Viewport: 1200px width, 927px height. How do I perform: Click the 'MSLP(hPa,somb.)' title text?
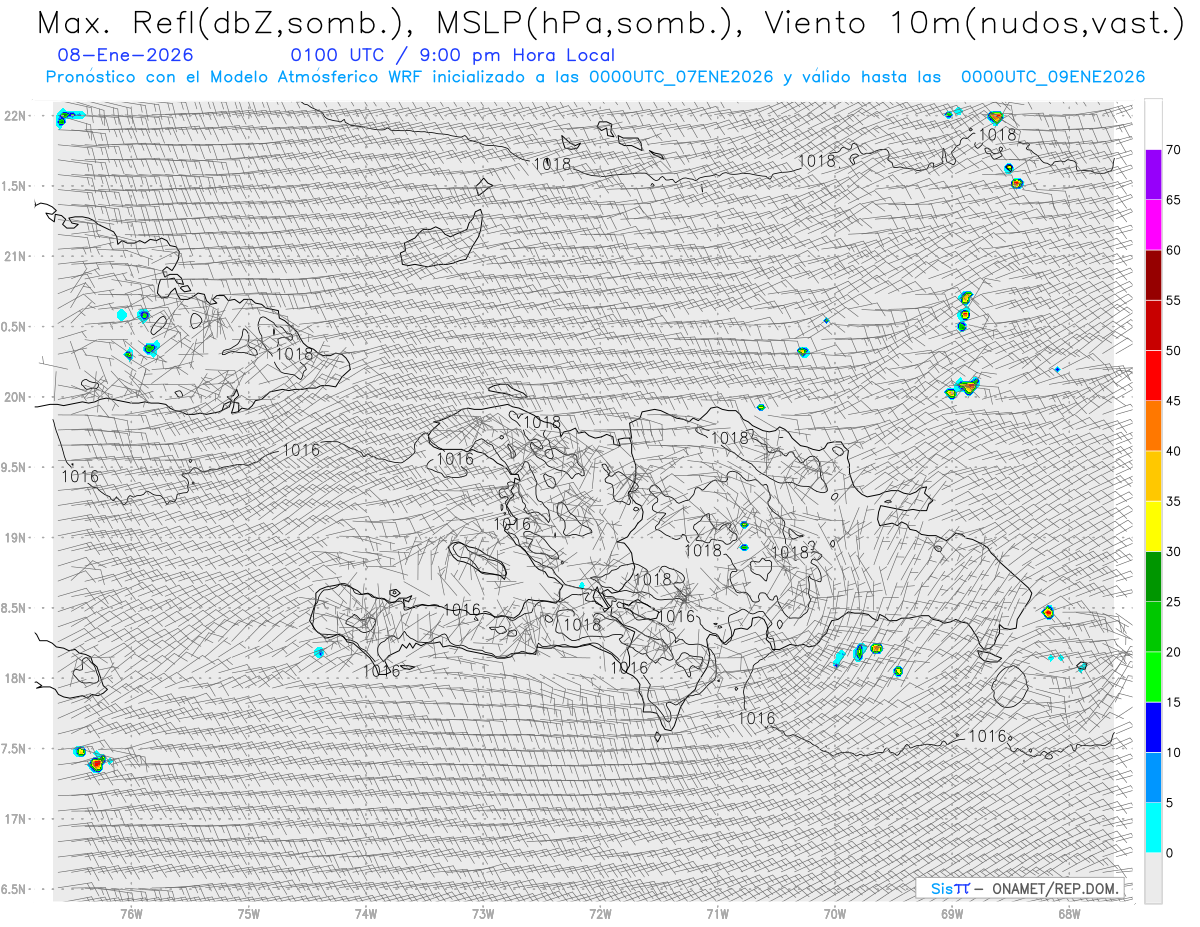[x=592, y=23]
